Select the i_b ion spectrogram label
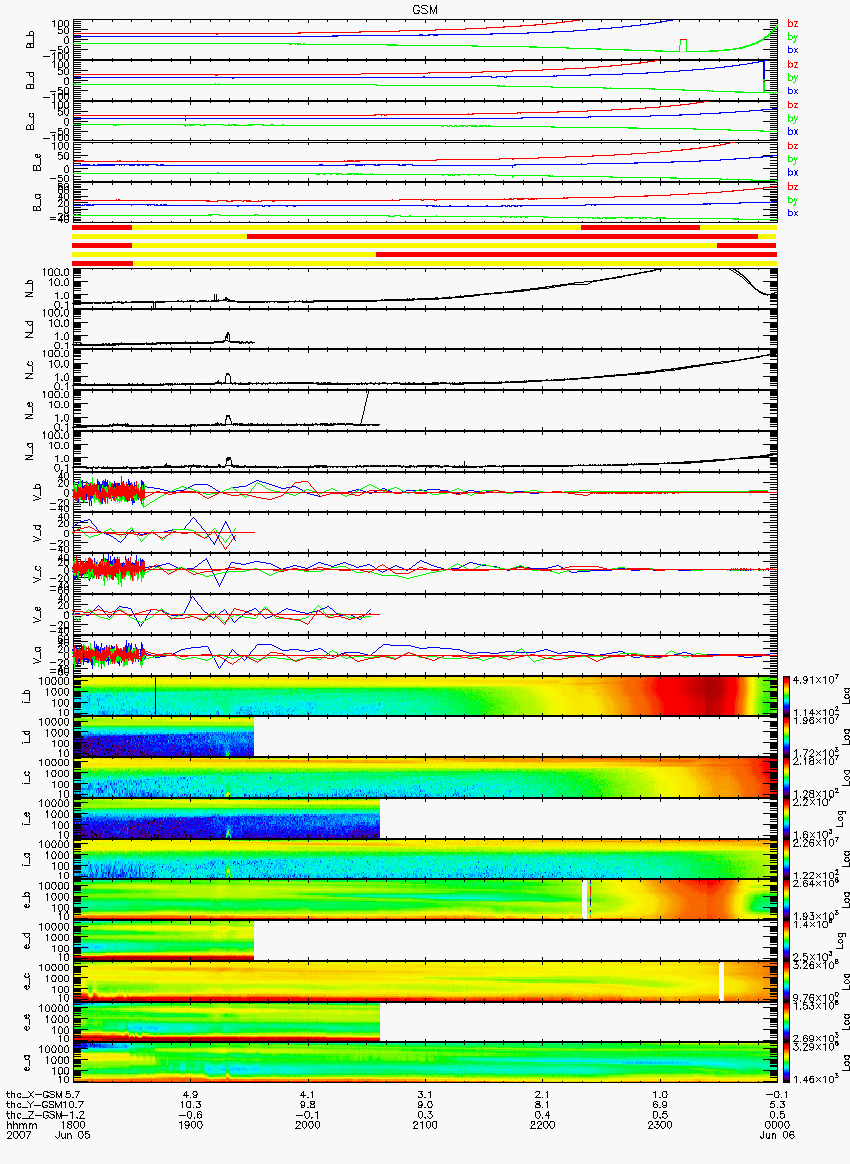850x1164 pixels. click(x=24, y=696)
